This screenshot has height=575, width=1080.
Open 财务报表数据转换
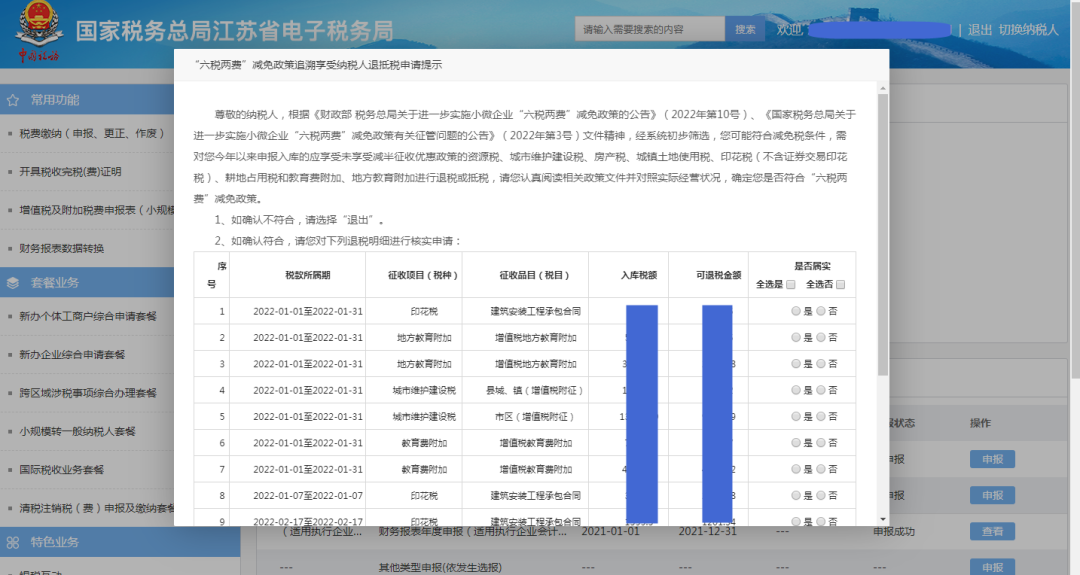tap(61, 249)
